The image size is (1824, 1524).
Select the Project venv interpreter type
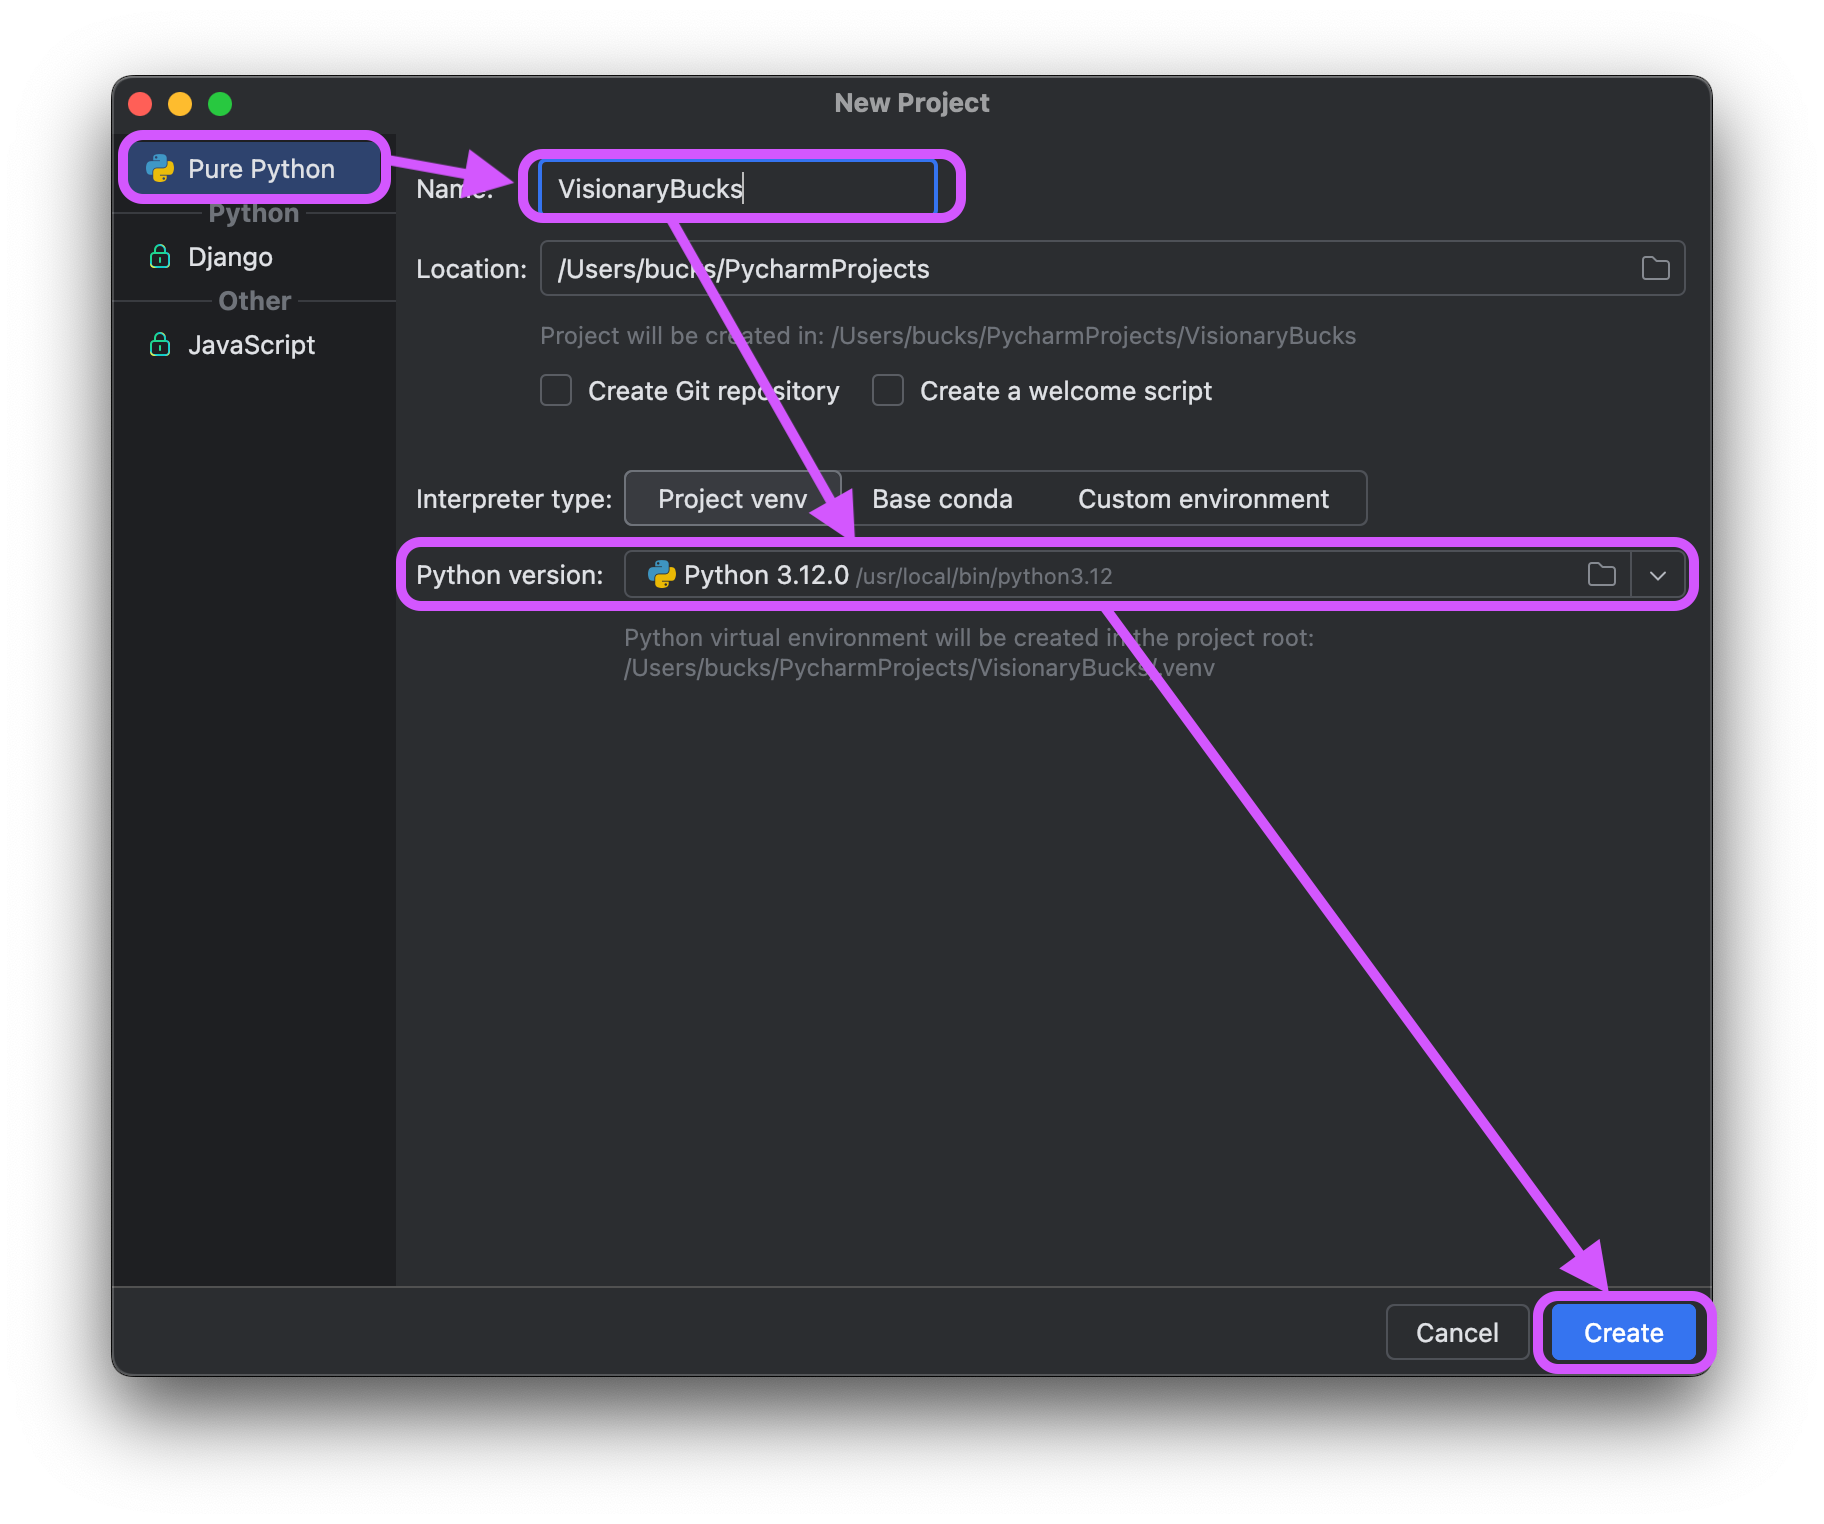pyautogui.click(x=732, y=499)
